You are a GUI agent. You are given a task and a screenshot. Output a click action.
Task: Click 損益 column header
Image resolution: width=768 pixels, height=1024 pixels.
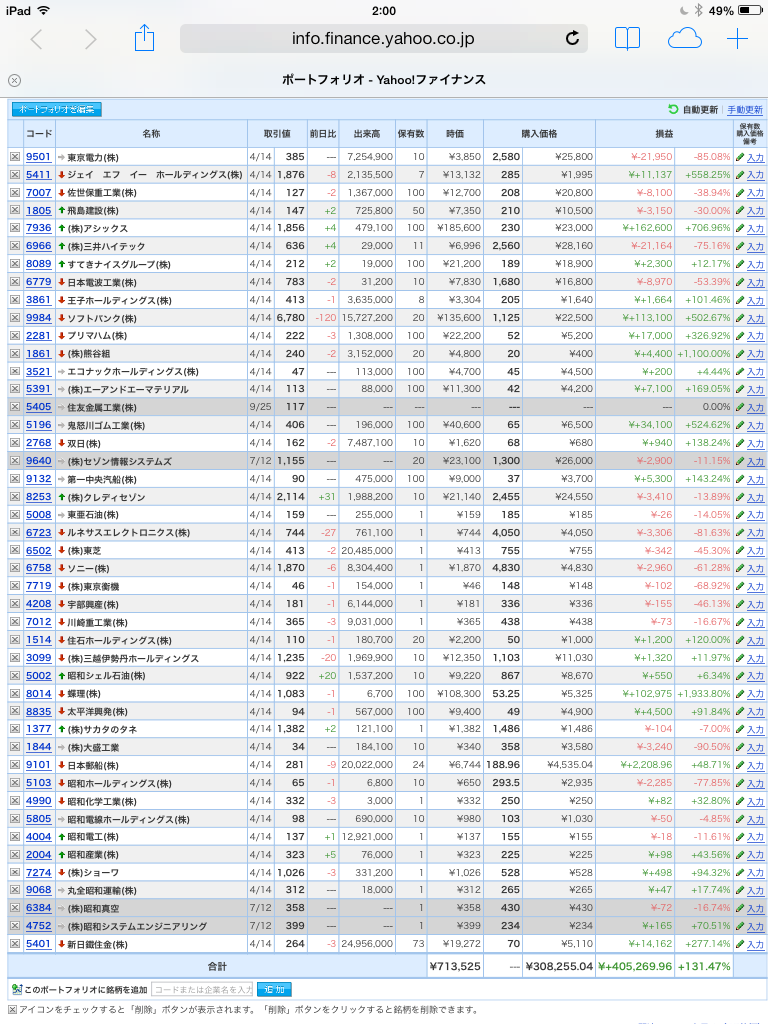click(664, 133)
